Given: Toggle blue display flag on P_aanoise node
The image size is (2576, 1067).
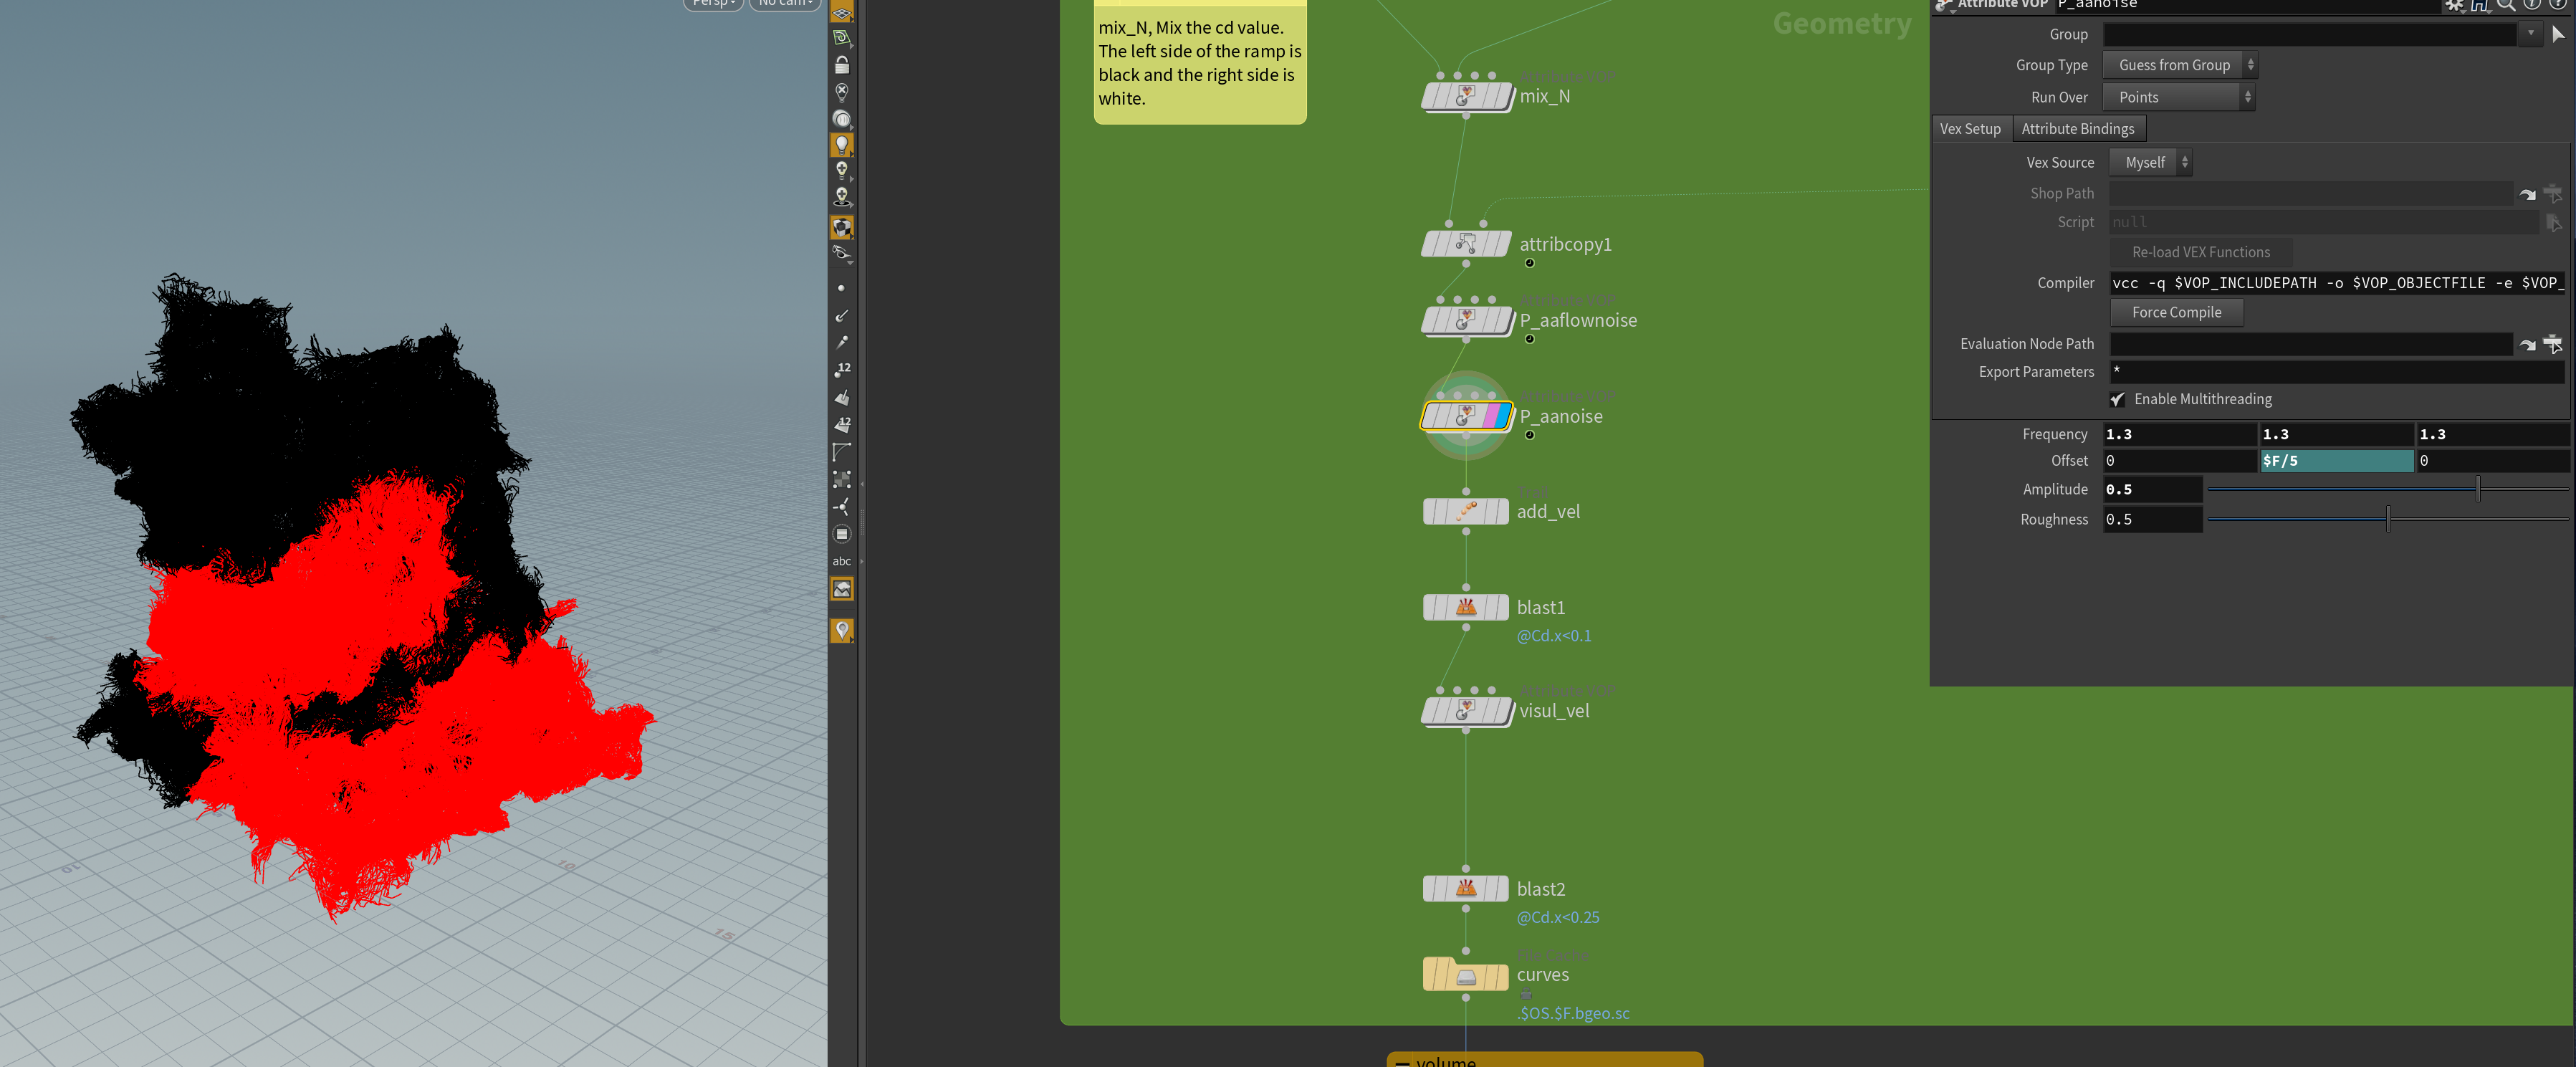Looking at the screenshot, I should (x=1503, y=415).
